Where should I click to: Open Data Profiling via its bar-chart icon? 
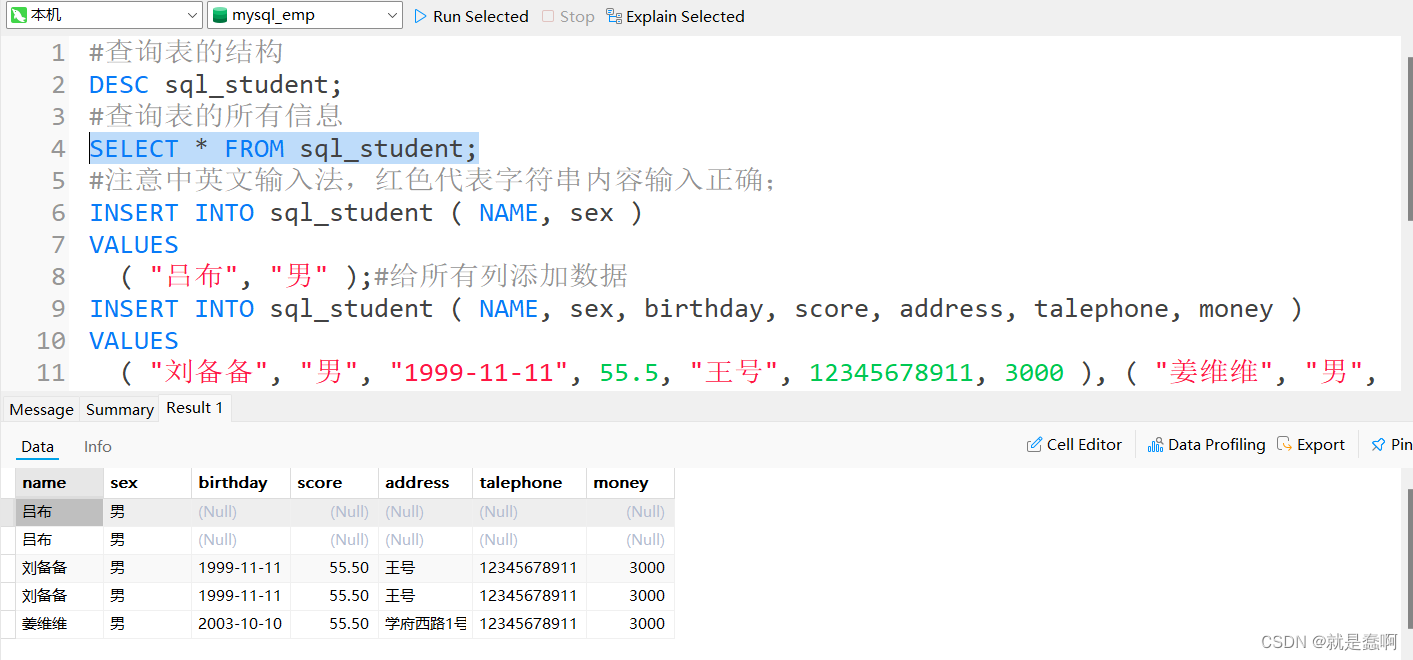(1156, 444)
